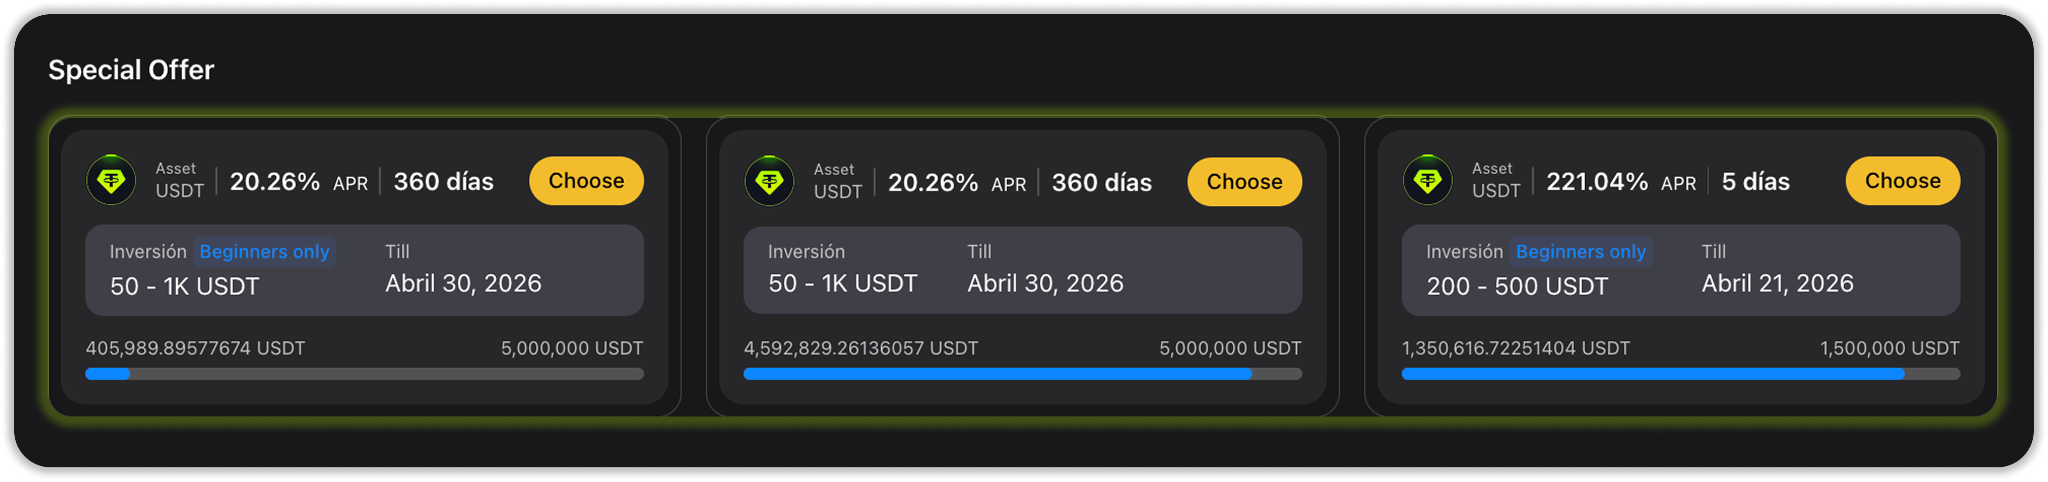
Task: Choose the beginners-only 360 días offer
Action: [x=586, y=181]
